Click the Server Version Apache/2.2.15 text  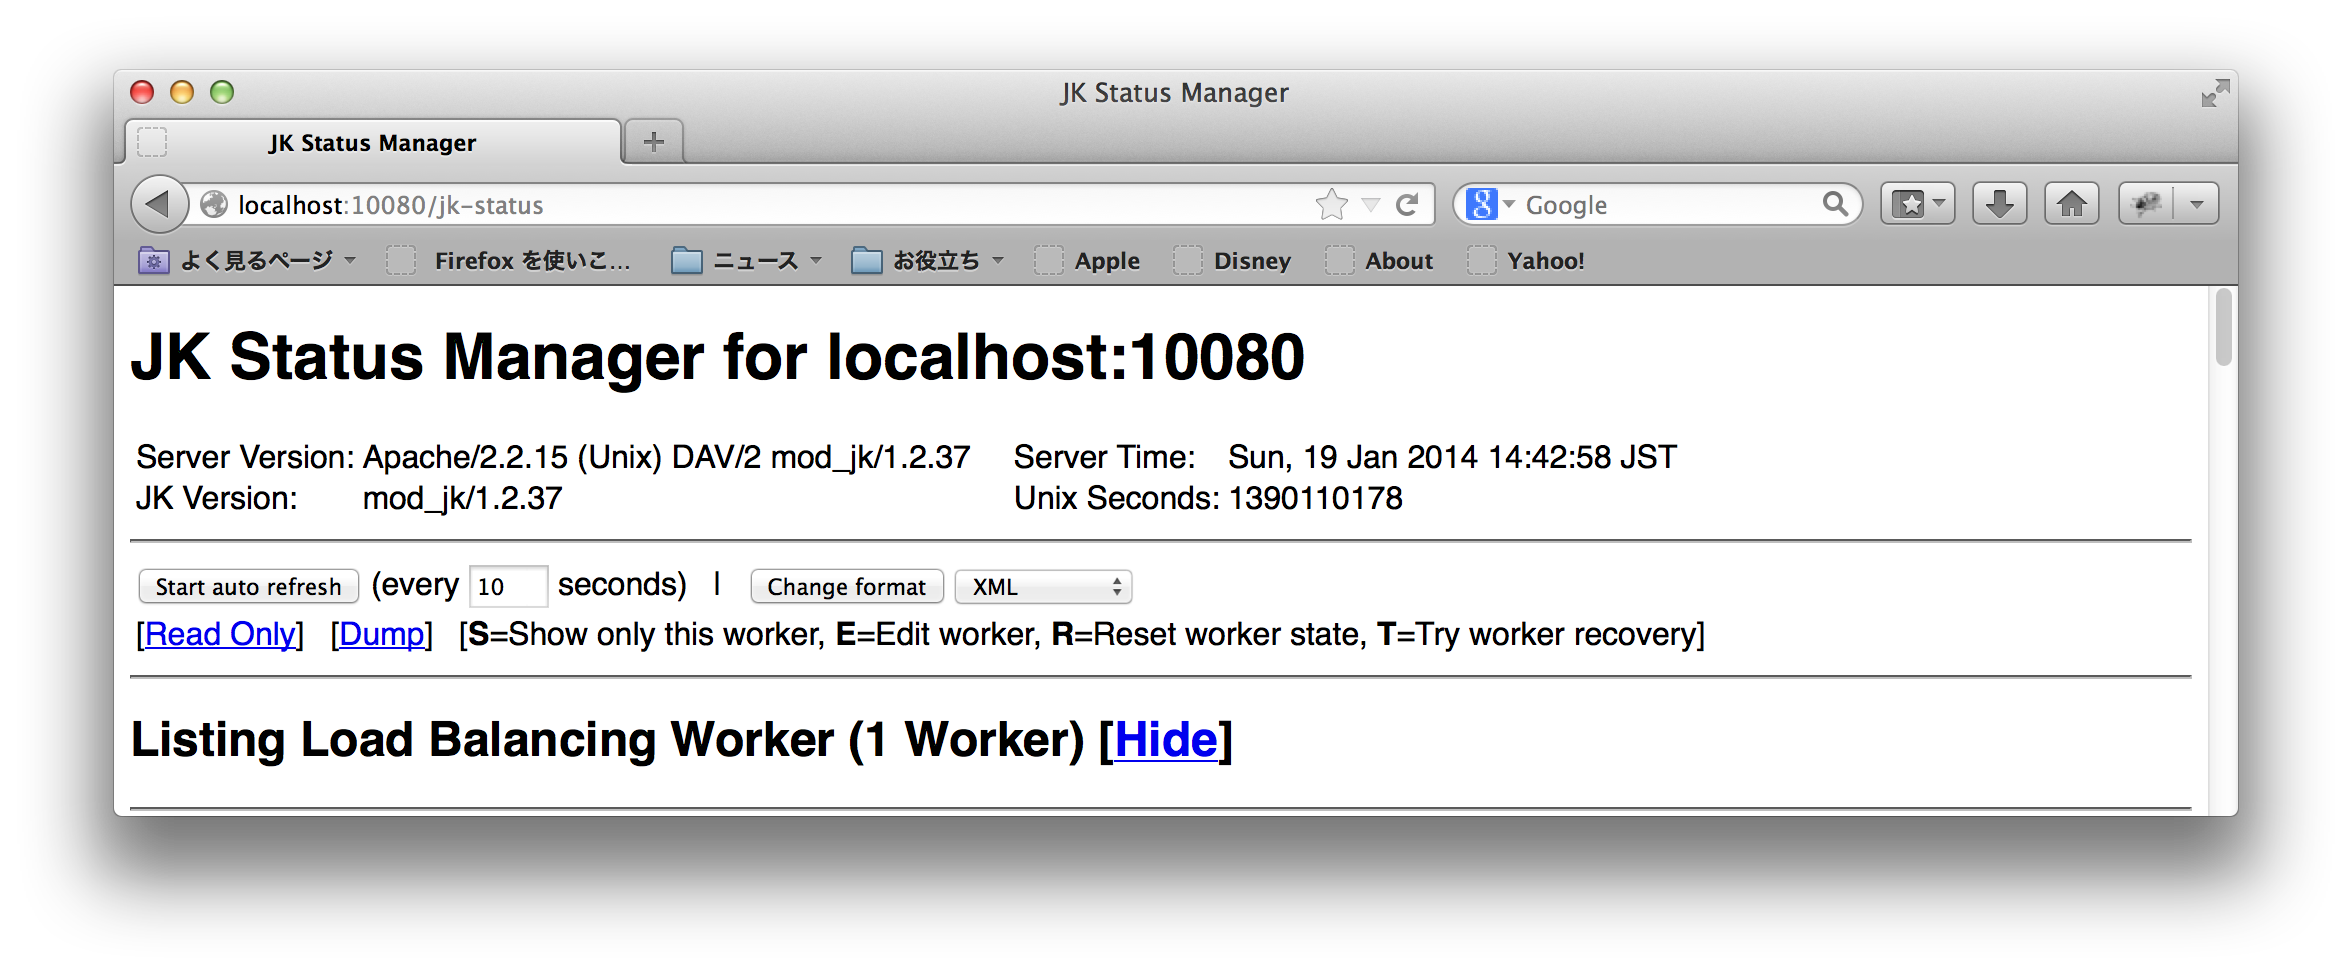click(666, 457)
